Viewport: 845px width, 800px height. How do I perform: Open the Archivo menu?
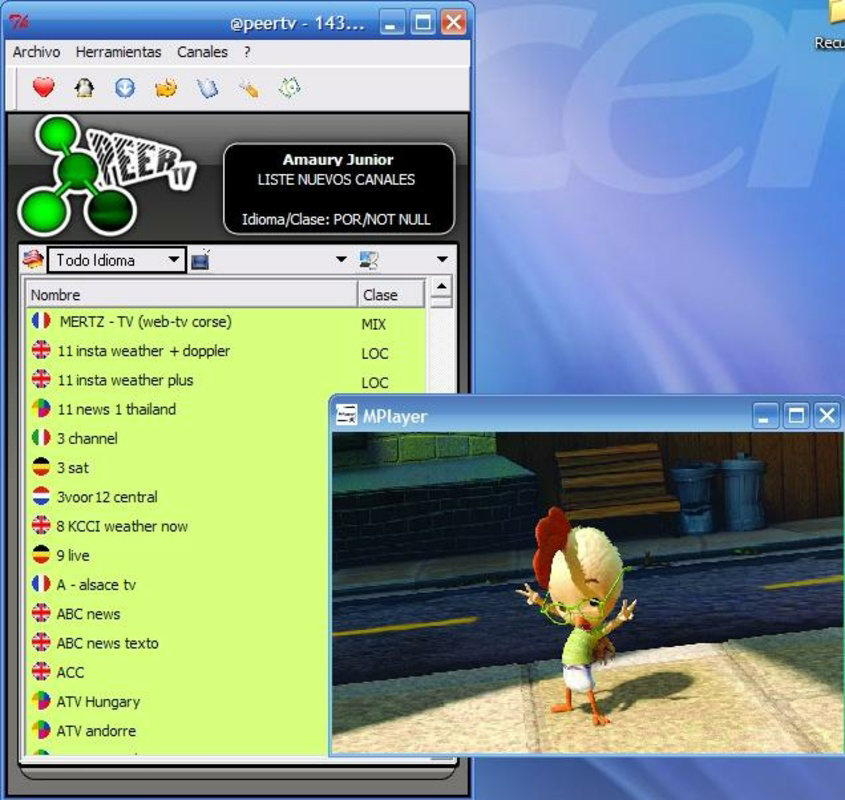(36, 52)
